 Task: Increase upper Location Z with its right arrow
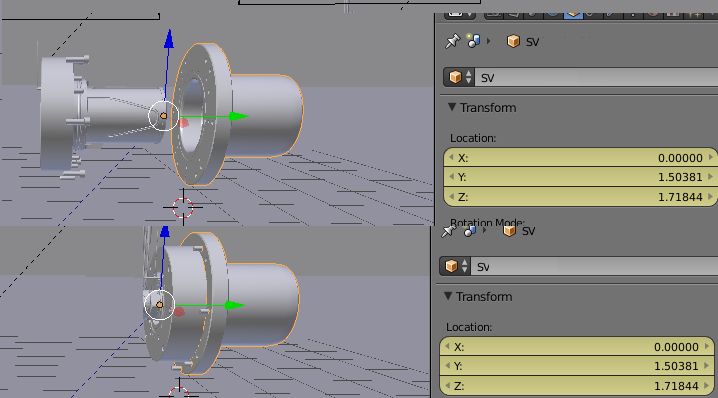(x=711, y=196)
